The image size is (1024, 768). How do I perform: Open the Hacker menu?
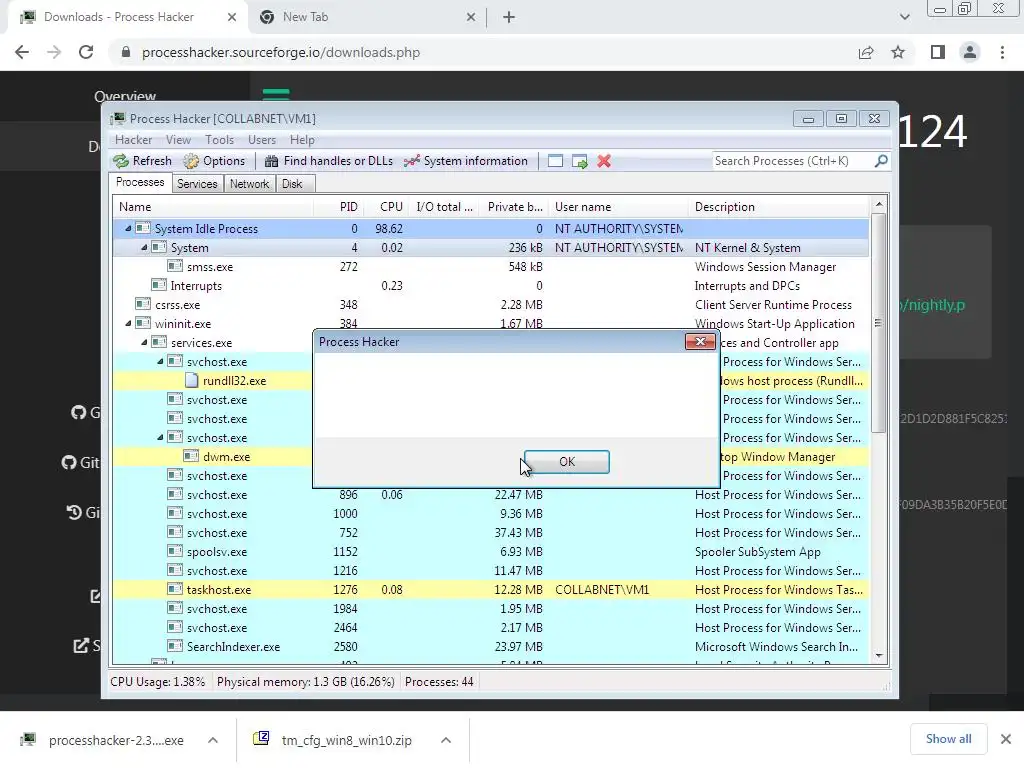click(x=133, y=140)
